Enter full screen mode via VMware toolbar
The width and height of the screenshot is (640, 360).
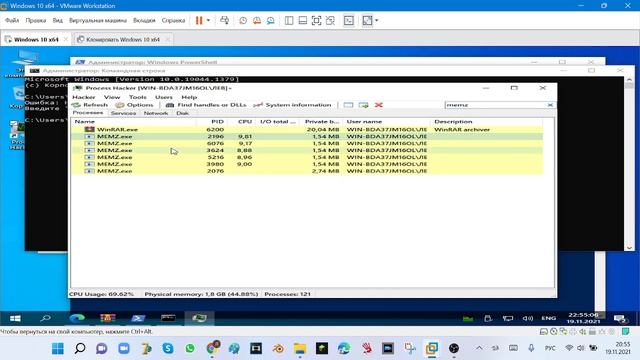pyautogui.click(x=316, y=20)
